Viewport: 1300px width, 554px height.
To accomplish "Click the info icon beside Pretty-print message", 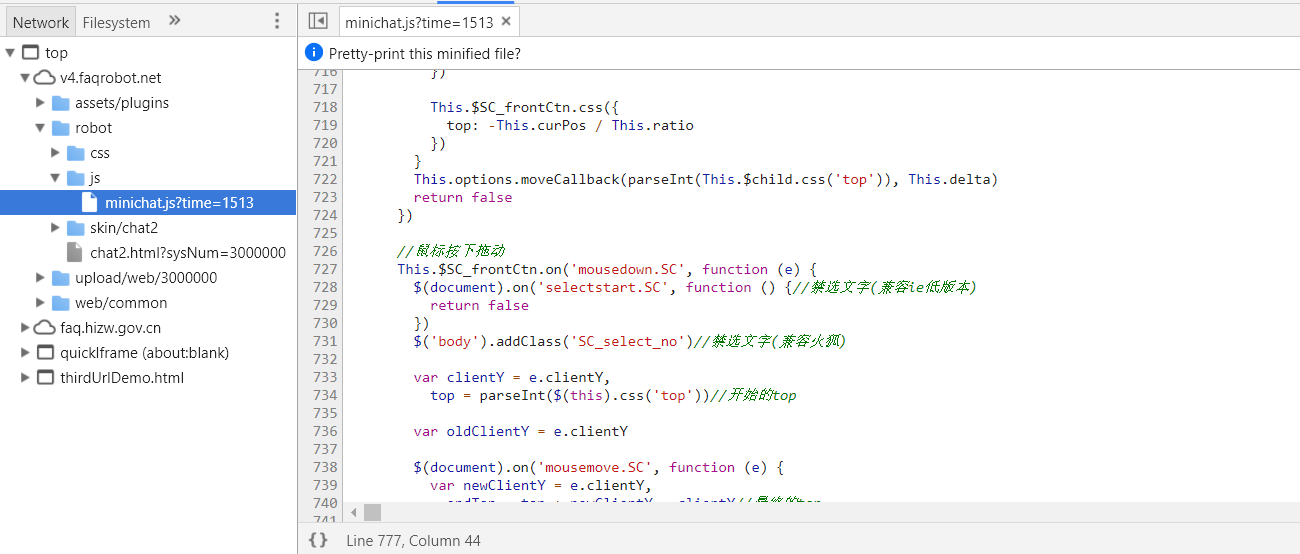I will [314, 53].
